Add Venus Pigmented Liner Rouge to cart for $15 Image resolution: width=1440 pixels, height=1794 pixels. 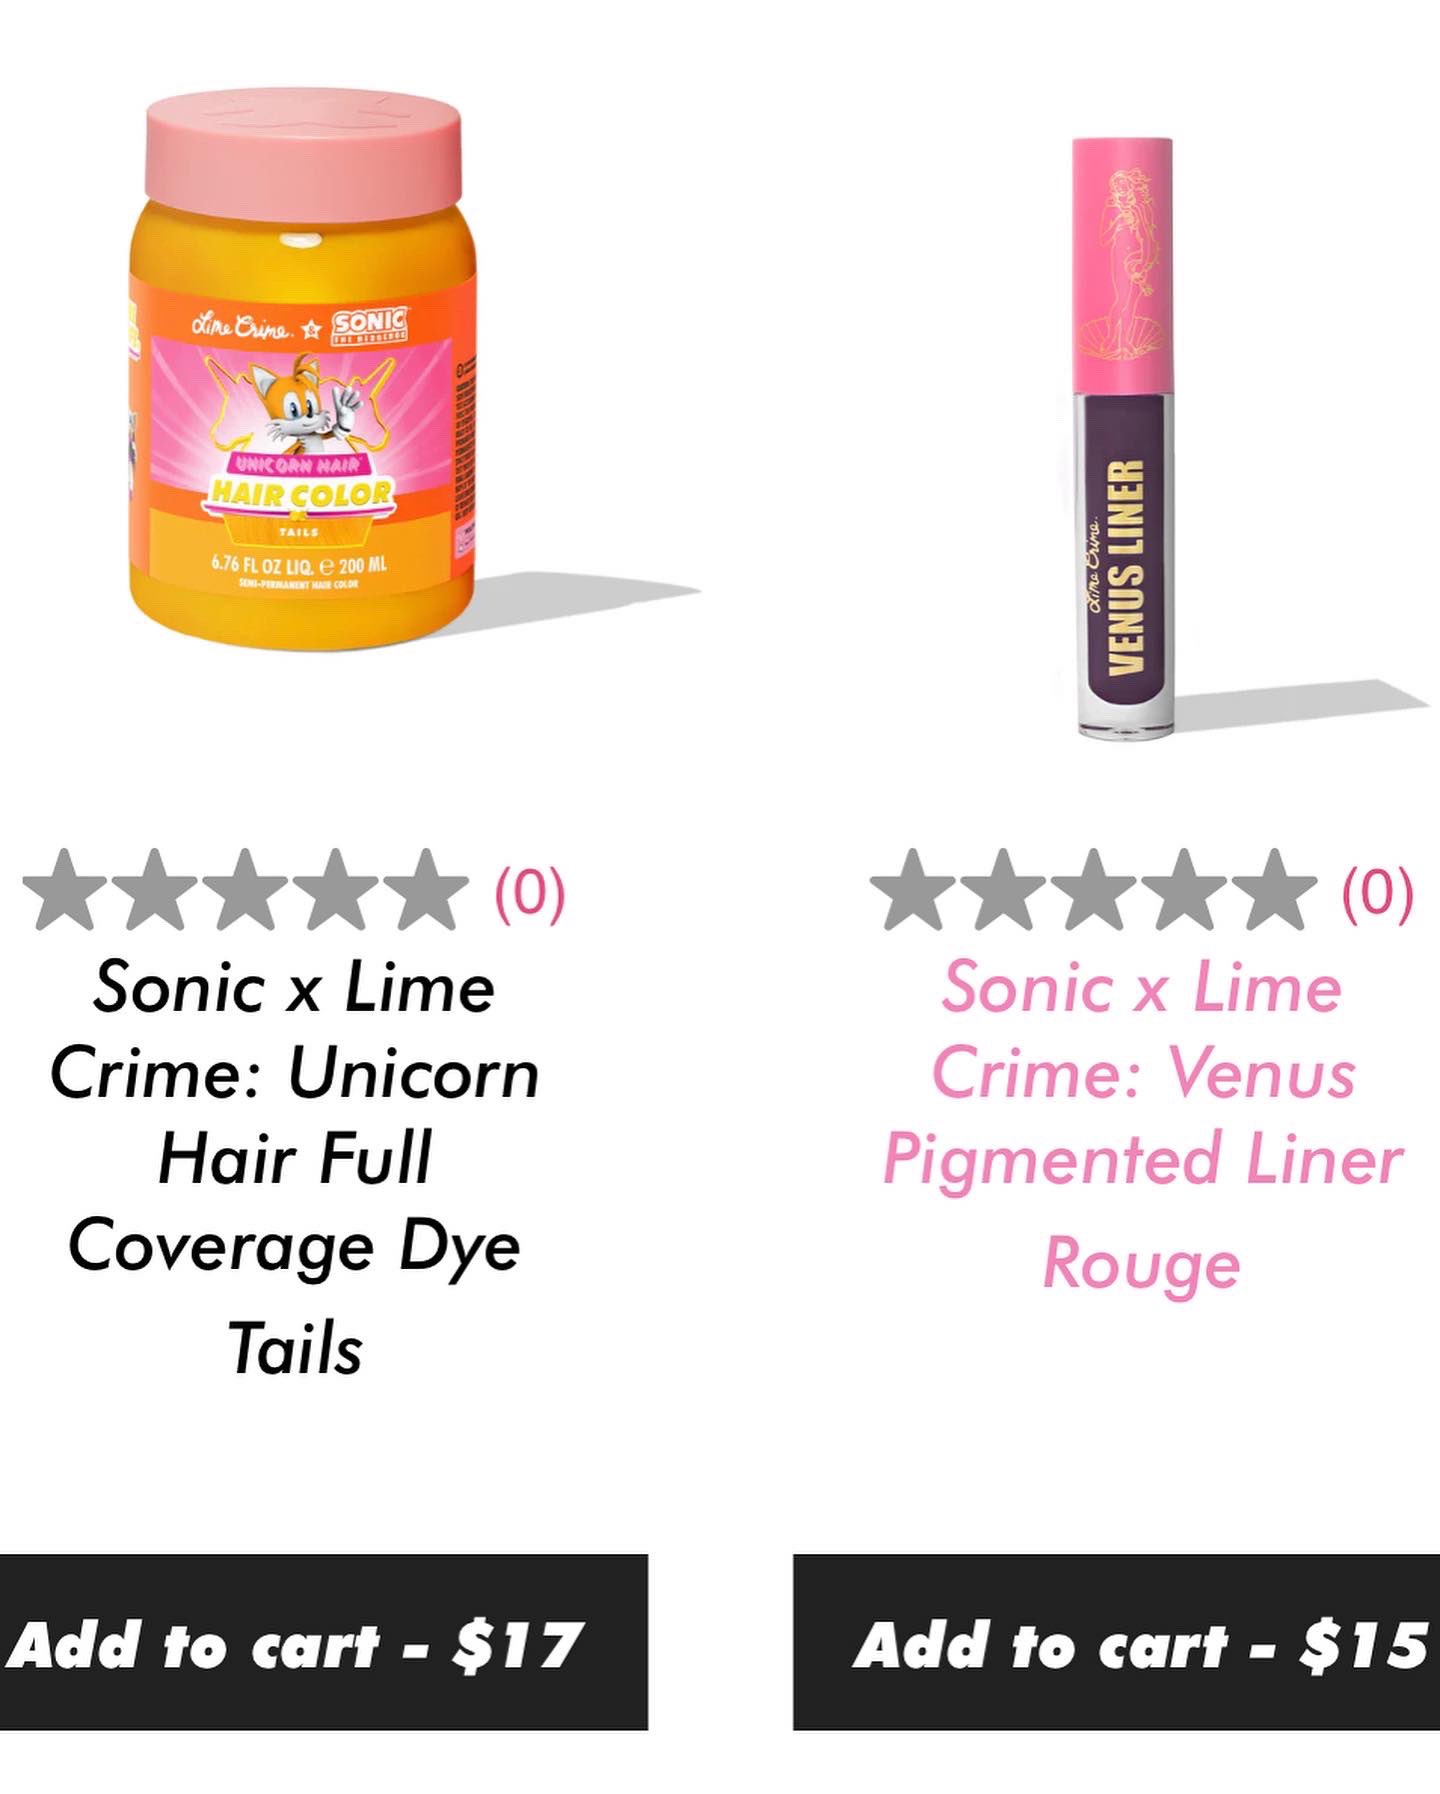pos(1116,1642)
